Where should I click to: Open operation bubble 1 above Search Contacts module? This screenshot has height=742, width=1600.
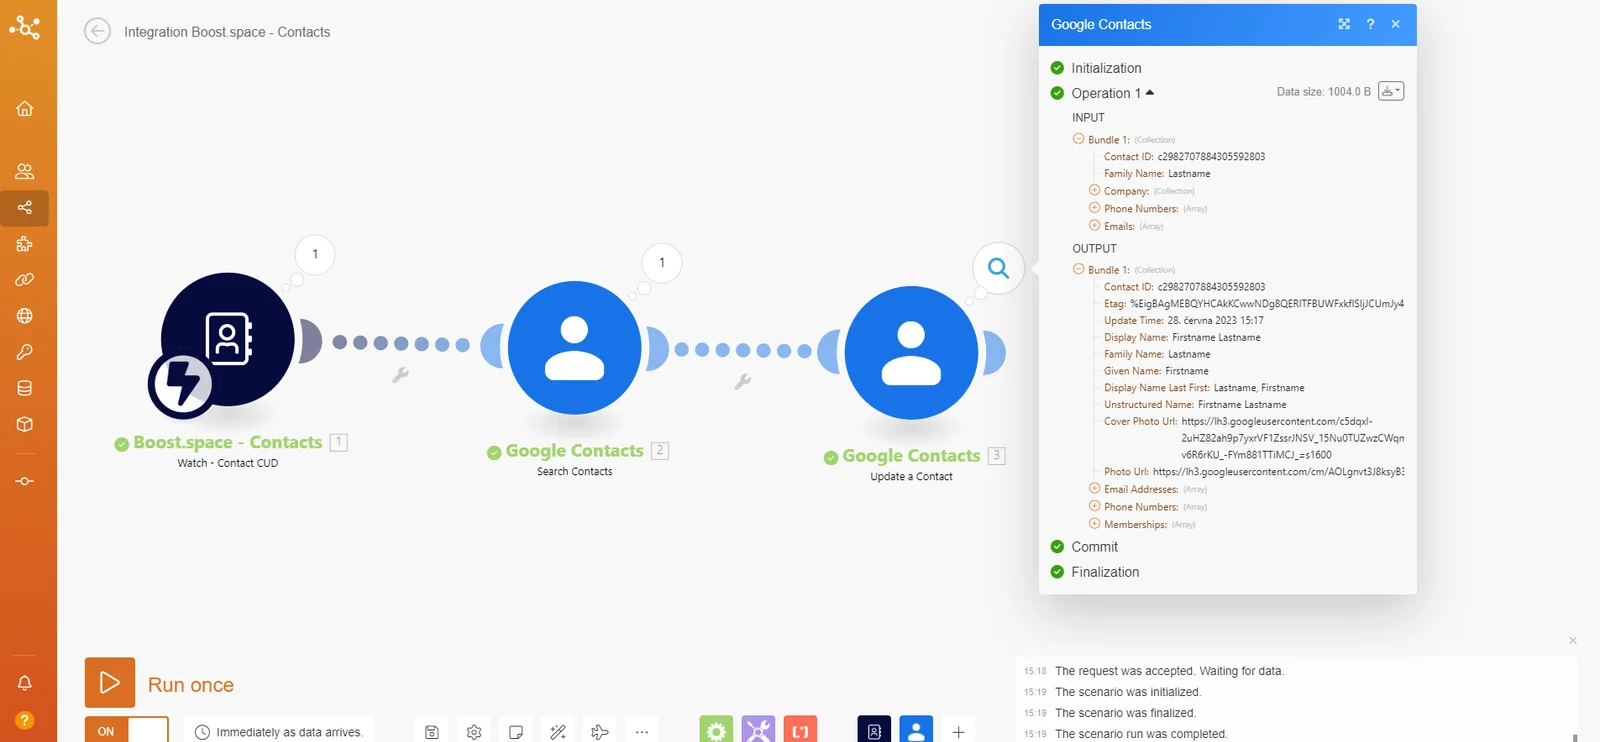661,263
